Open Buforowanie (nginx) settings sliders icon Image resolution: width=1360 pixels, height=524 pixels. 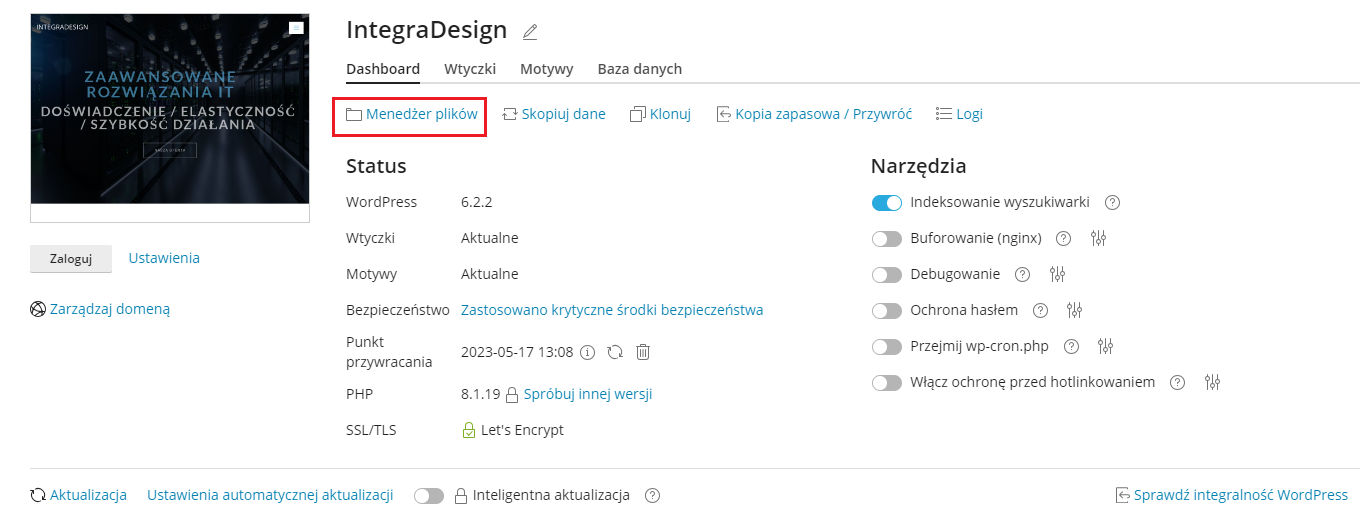pyautogui.click(x=1099, y=238)
